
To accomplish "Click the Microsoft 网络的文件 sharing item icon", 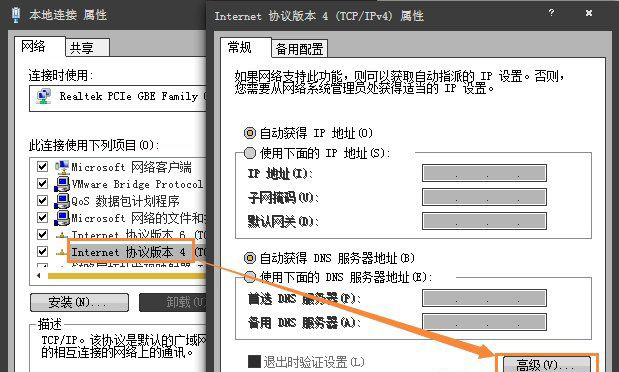I will click(x=62, y=218).
